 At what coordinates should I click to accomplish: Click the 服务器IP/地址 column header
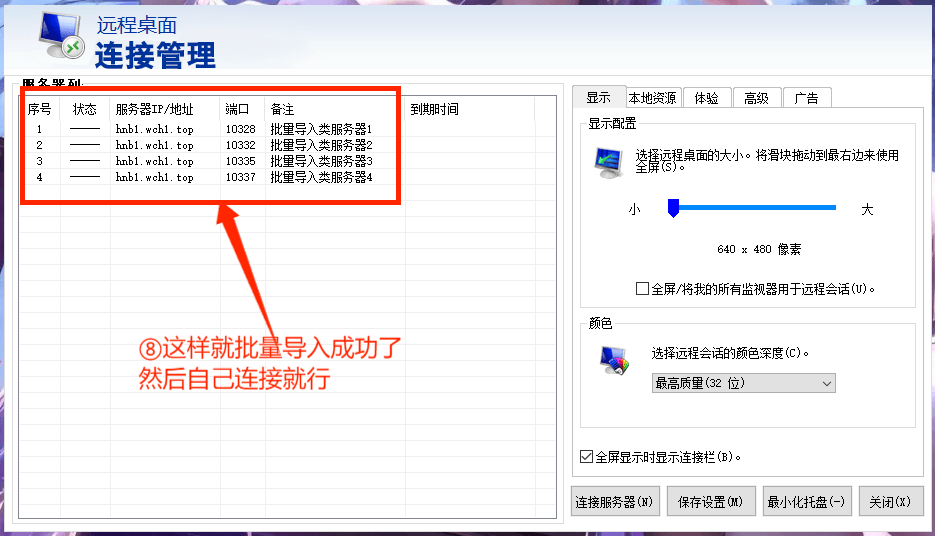(x=154, y=109)
